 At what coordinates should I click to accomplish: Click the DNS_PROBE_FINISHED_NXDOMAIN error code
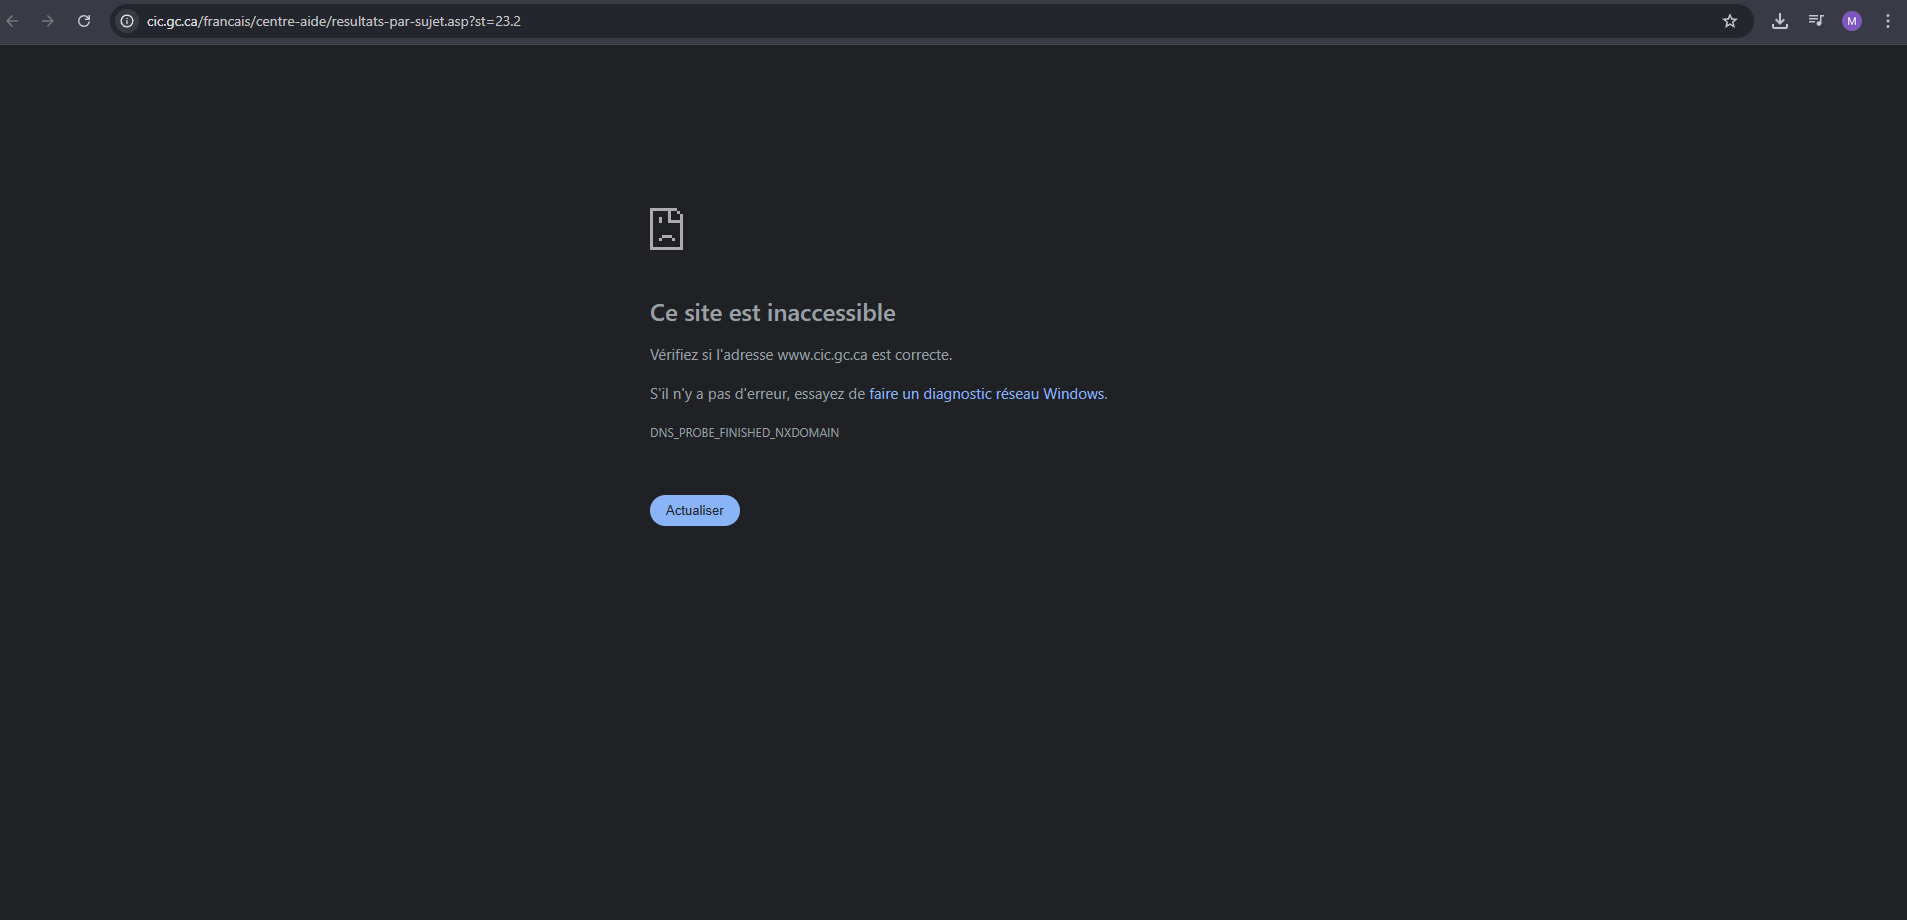(x=744, y=433)
